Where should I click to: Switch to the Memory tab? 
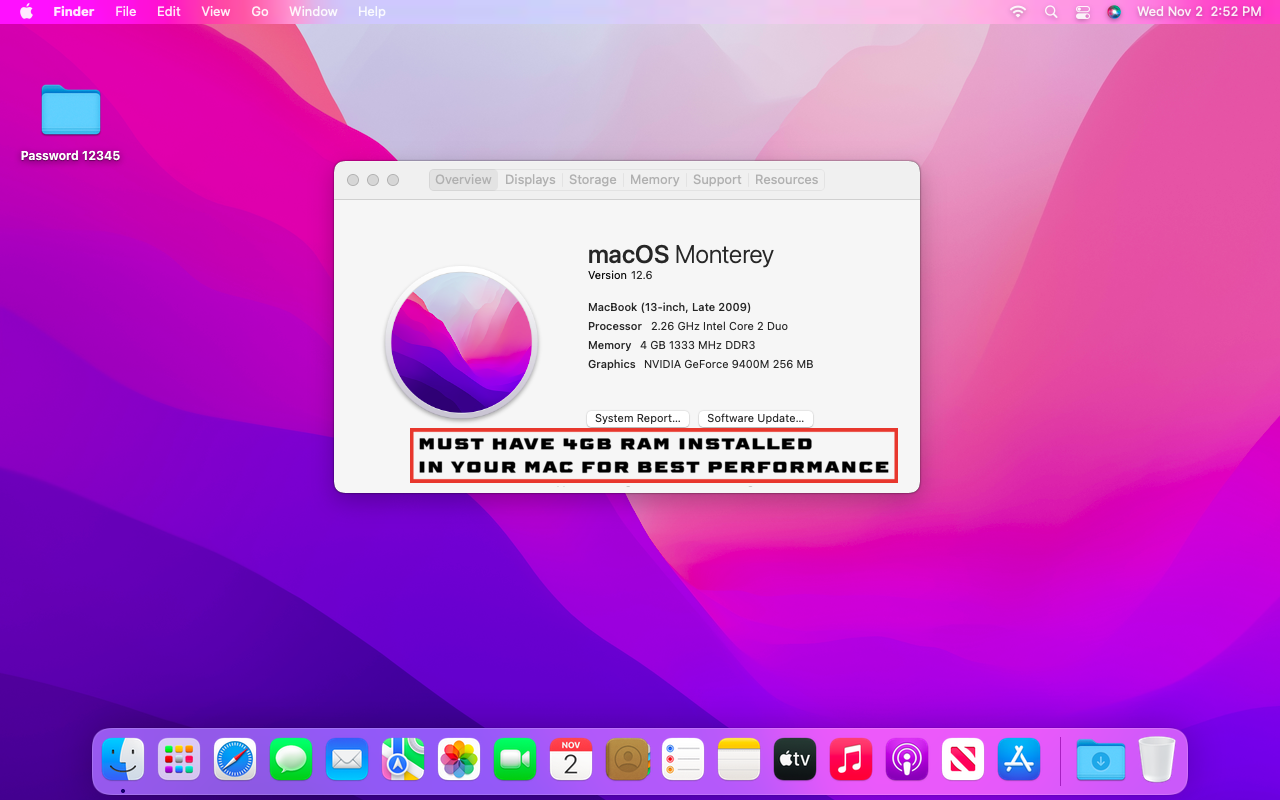(655, 180)
